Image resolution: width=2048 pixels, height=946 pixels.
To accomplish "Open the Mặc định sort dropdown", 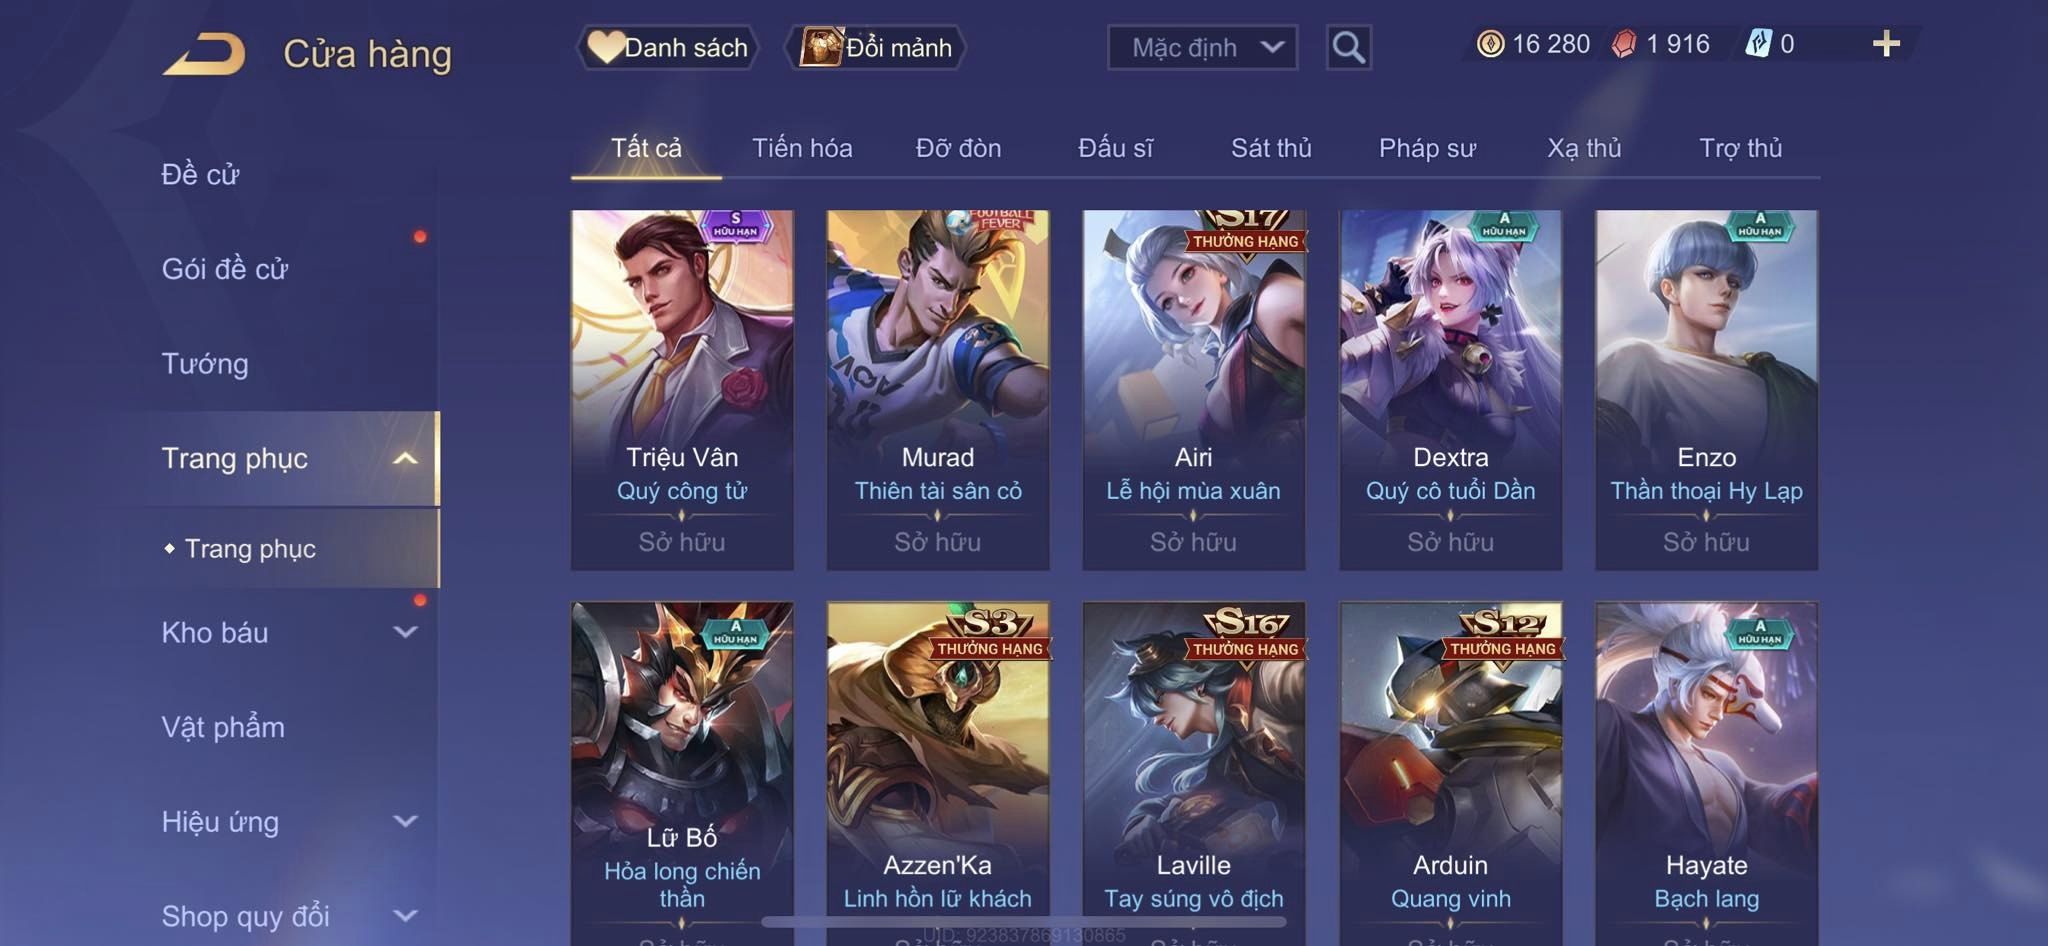I will (1202, 47).
